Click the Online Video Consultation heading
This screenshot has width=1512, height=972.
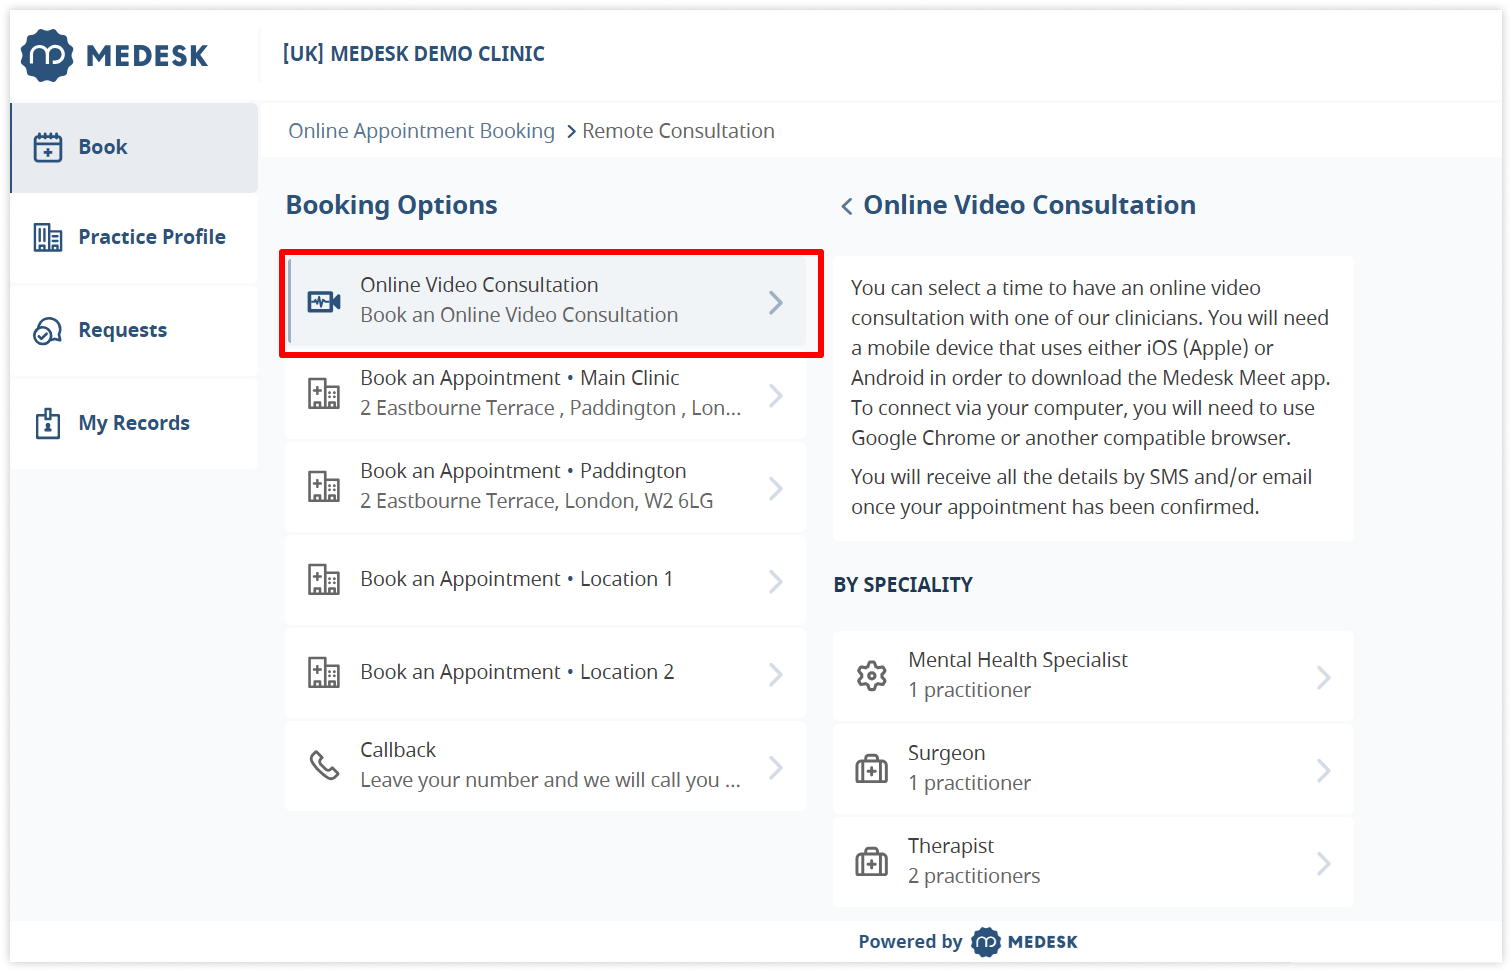point(1029,205)
